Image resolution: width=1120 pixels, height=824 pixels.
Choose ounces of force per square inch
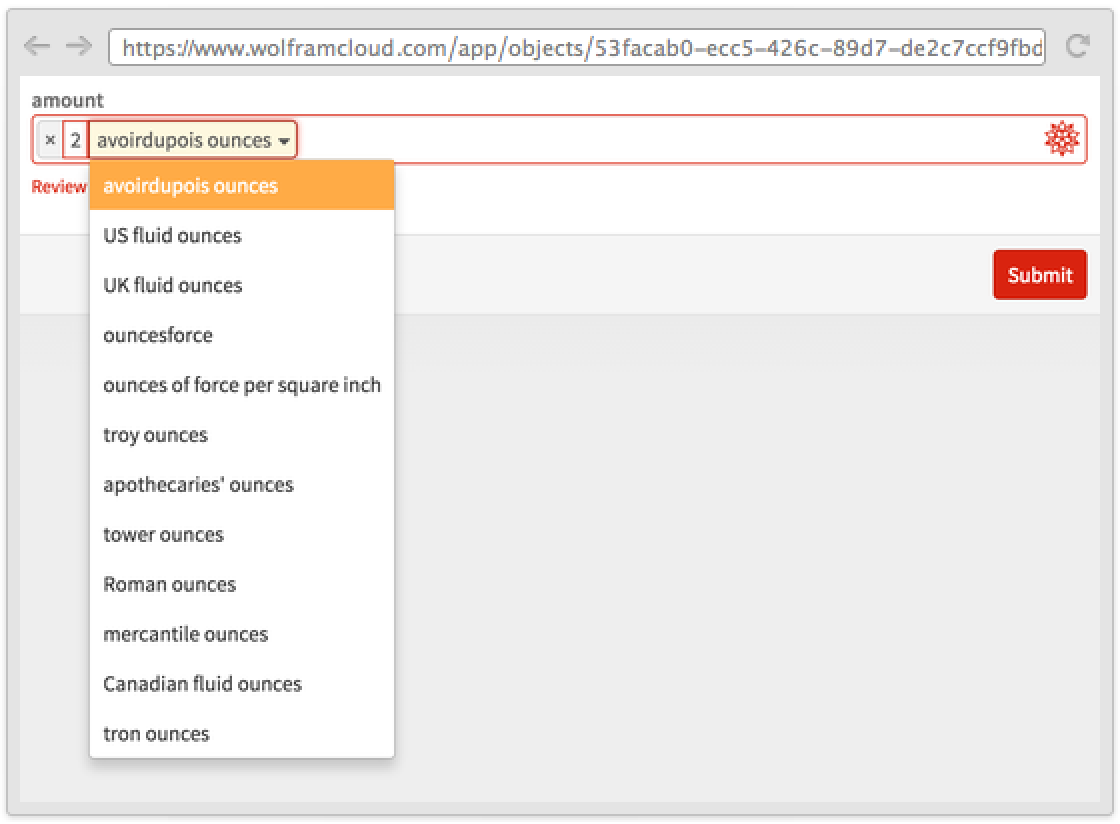point(241,385)
